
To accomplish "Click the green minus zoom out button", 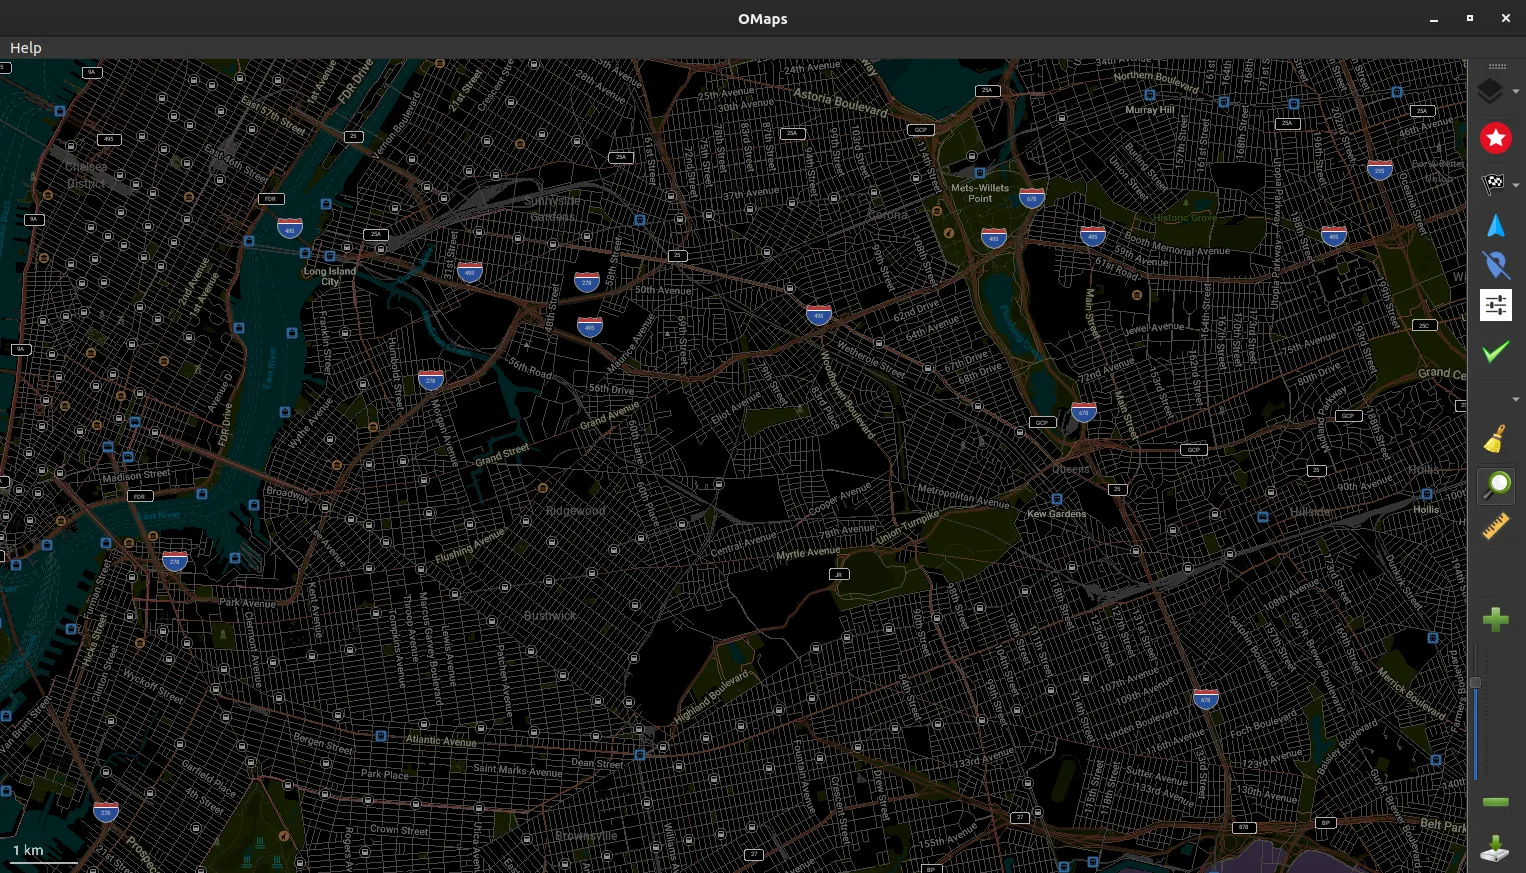I will [1496, 802].
